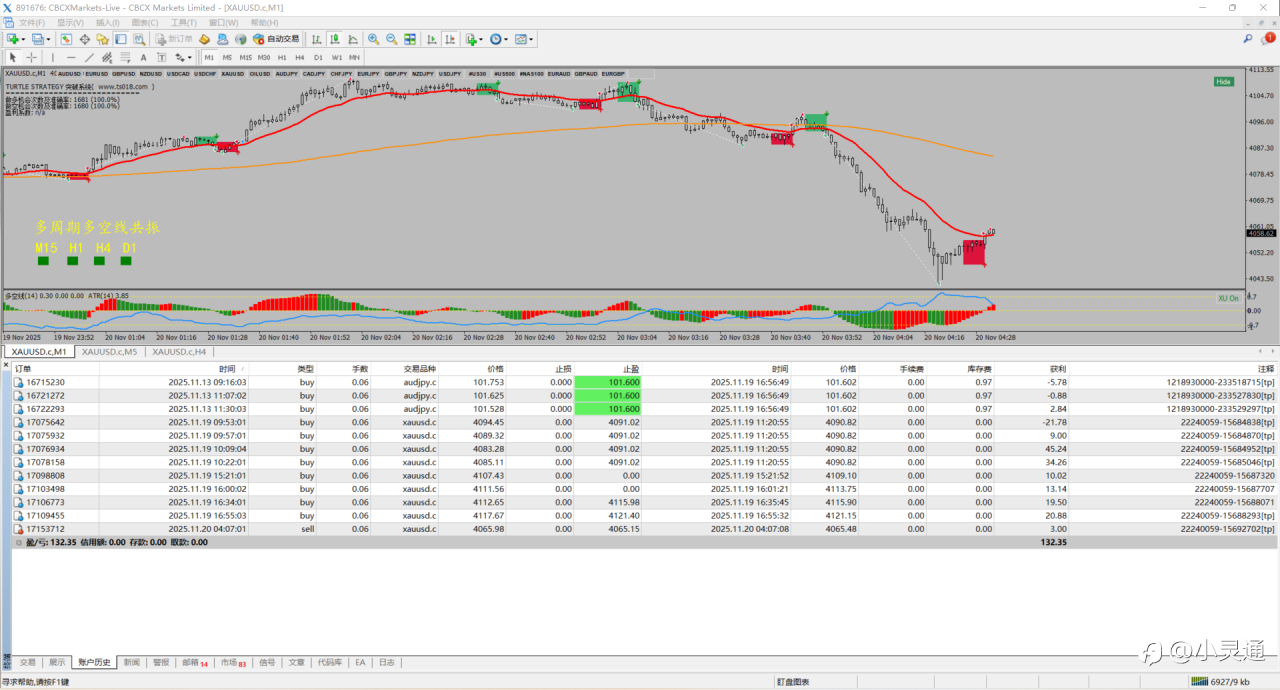1280x690 pixels.
Task: Select the text A tool
Action: point(143,57)
